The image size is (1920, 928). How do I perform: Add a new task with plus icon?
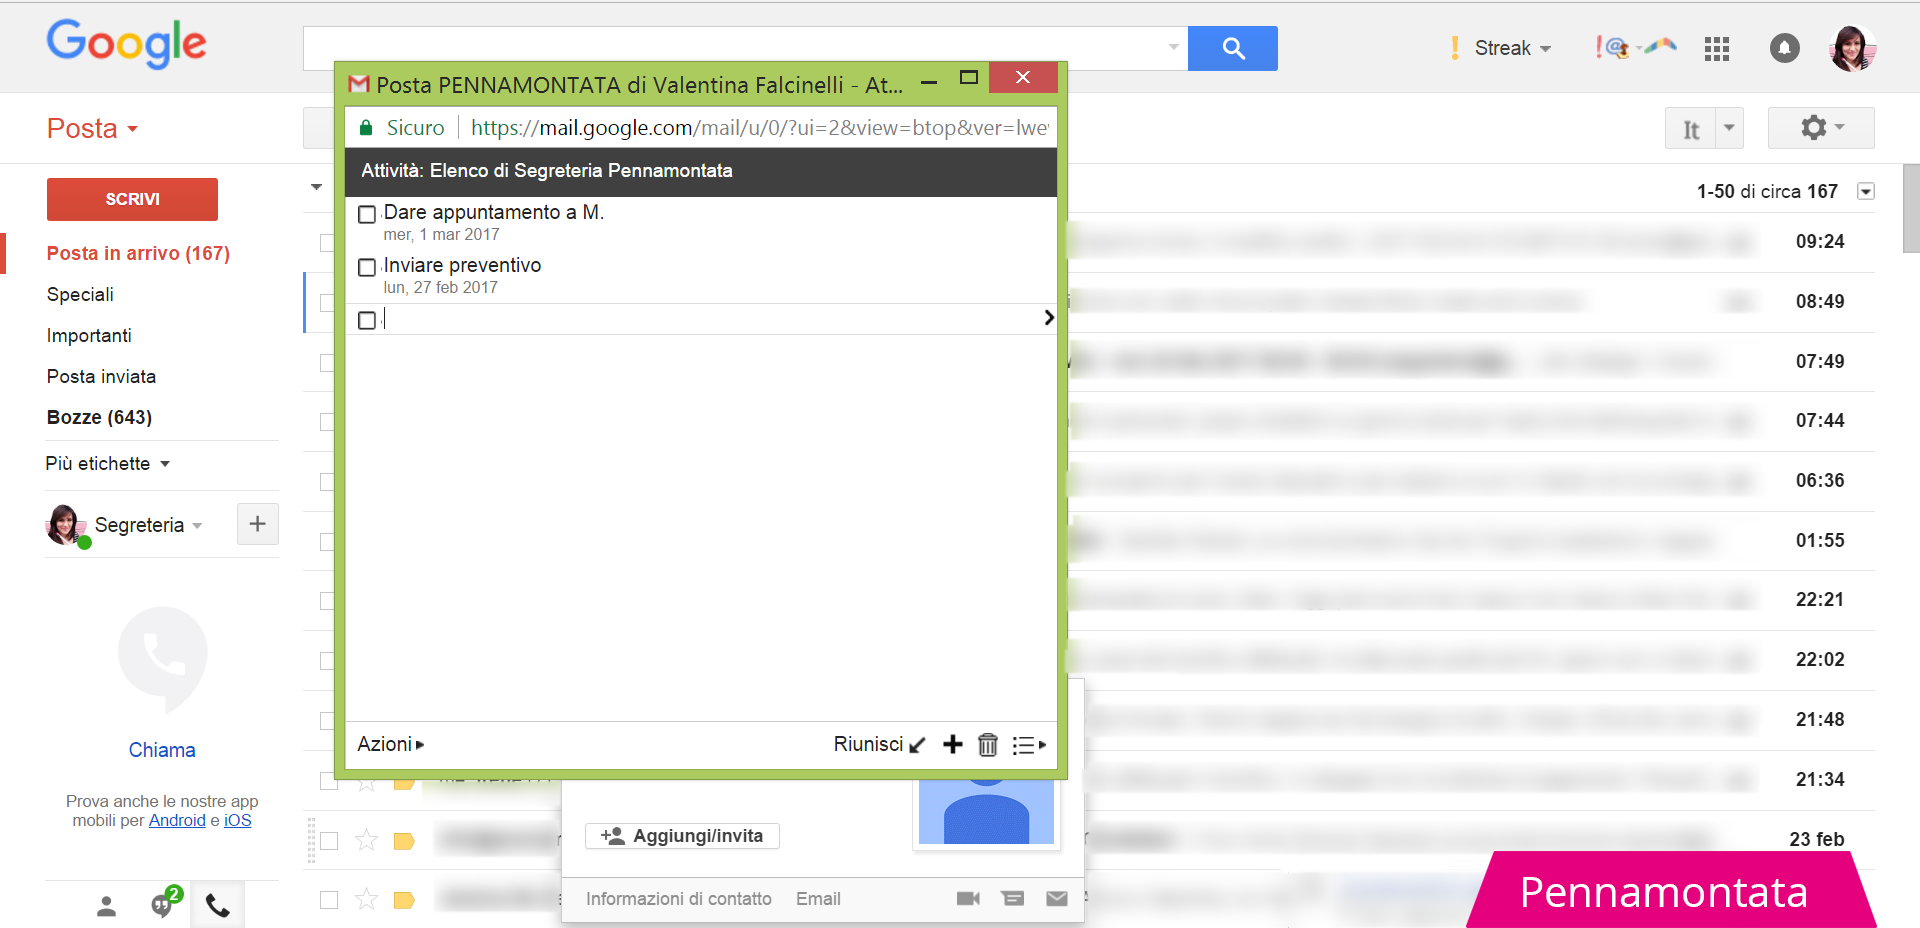click(x=953, y=745)
